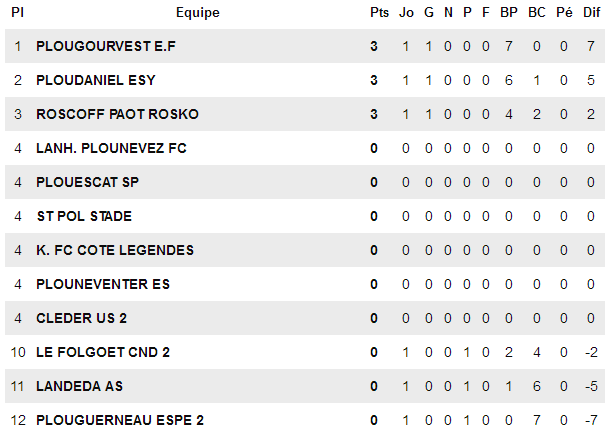The height and width of the screenshot is (445, 607).
Task: Click the BP column header
Action: (509, 12)
